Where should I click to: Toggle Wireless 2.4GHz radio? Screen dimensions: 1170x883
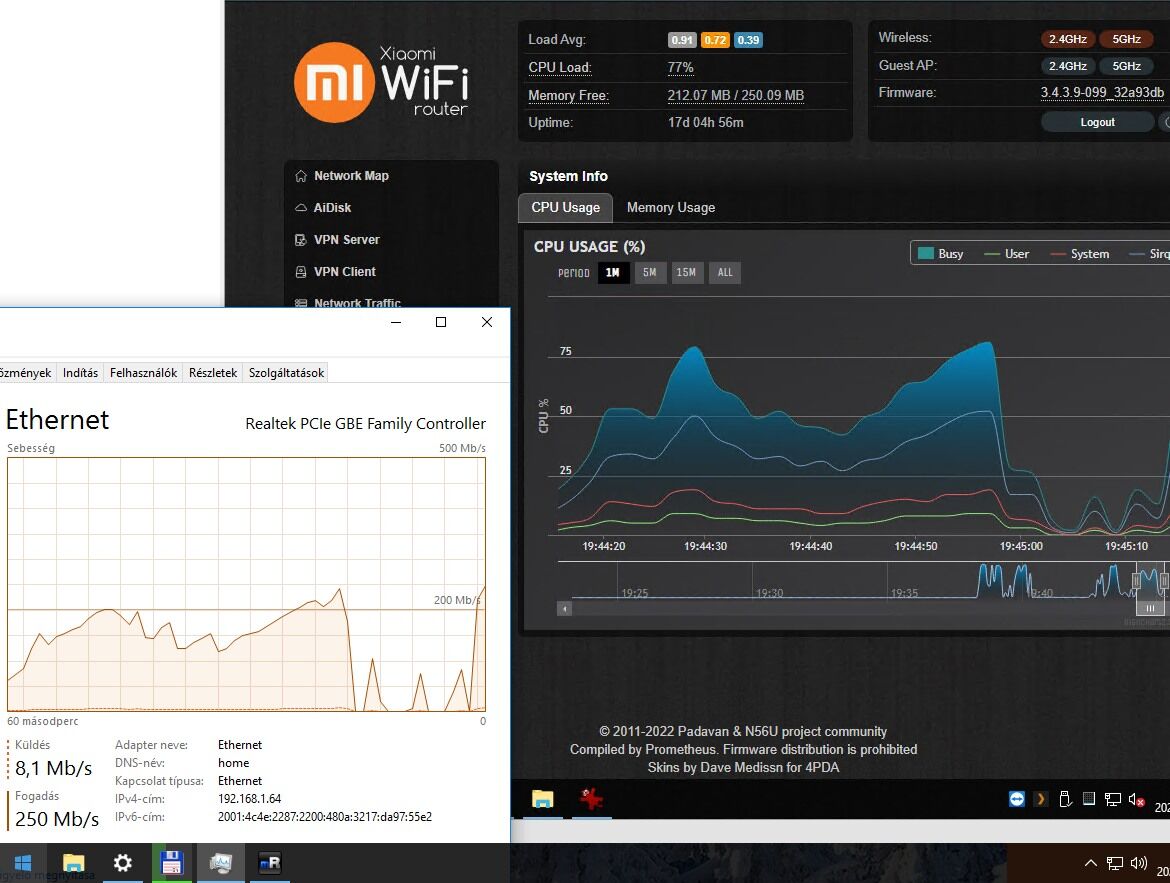pyautogui.click(x=1068, y=39)
